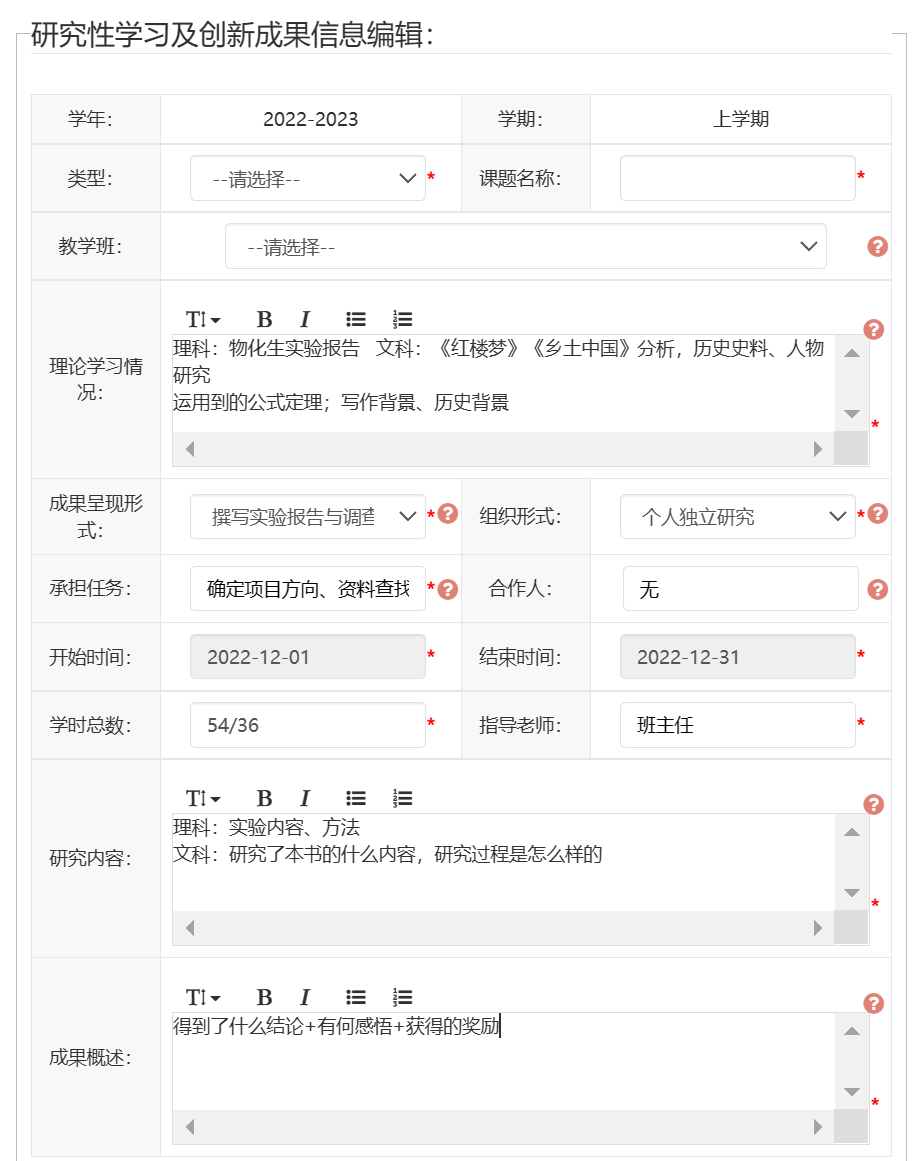Click right arrow of 理论学习情况 horizontal scrollbar
This screenshot has height=1161, width=919.
(x=818, y=449)
